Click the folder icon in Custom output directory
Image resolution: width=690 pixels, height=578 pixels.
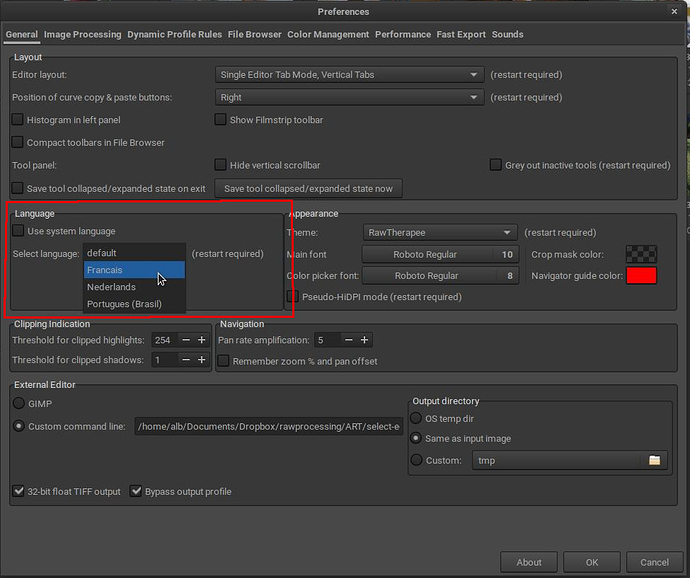(655, 461)
